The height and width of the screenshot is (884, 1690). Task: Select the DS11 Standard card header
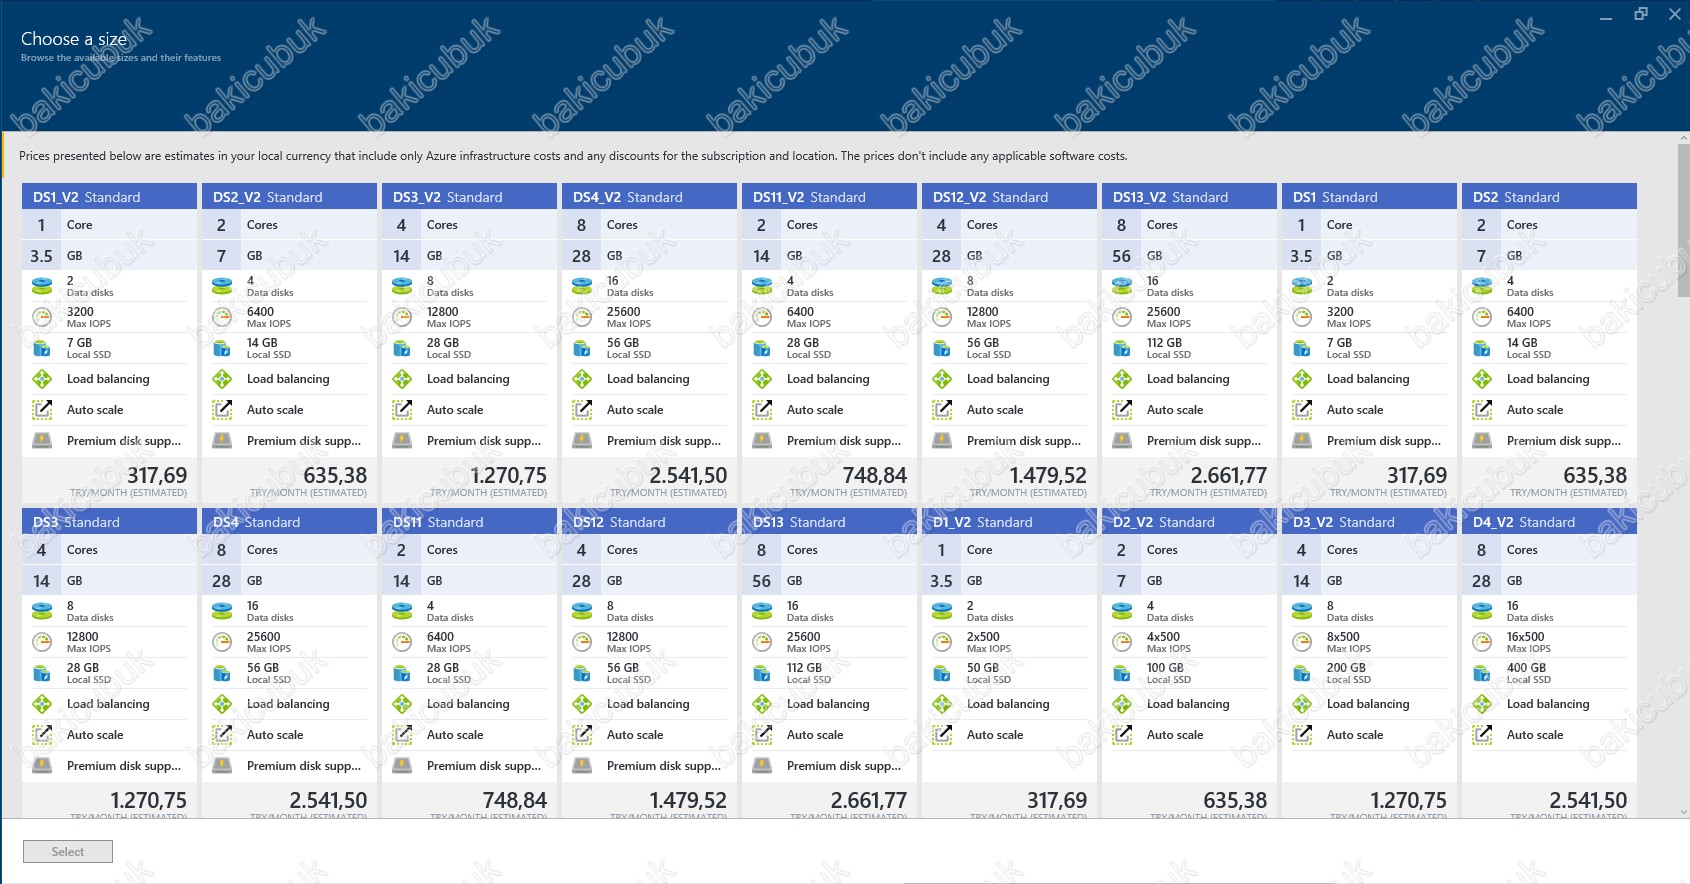pyautogui.click(x=470, y=522)
